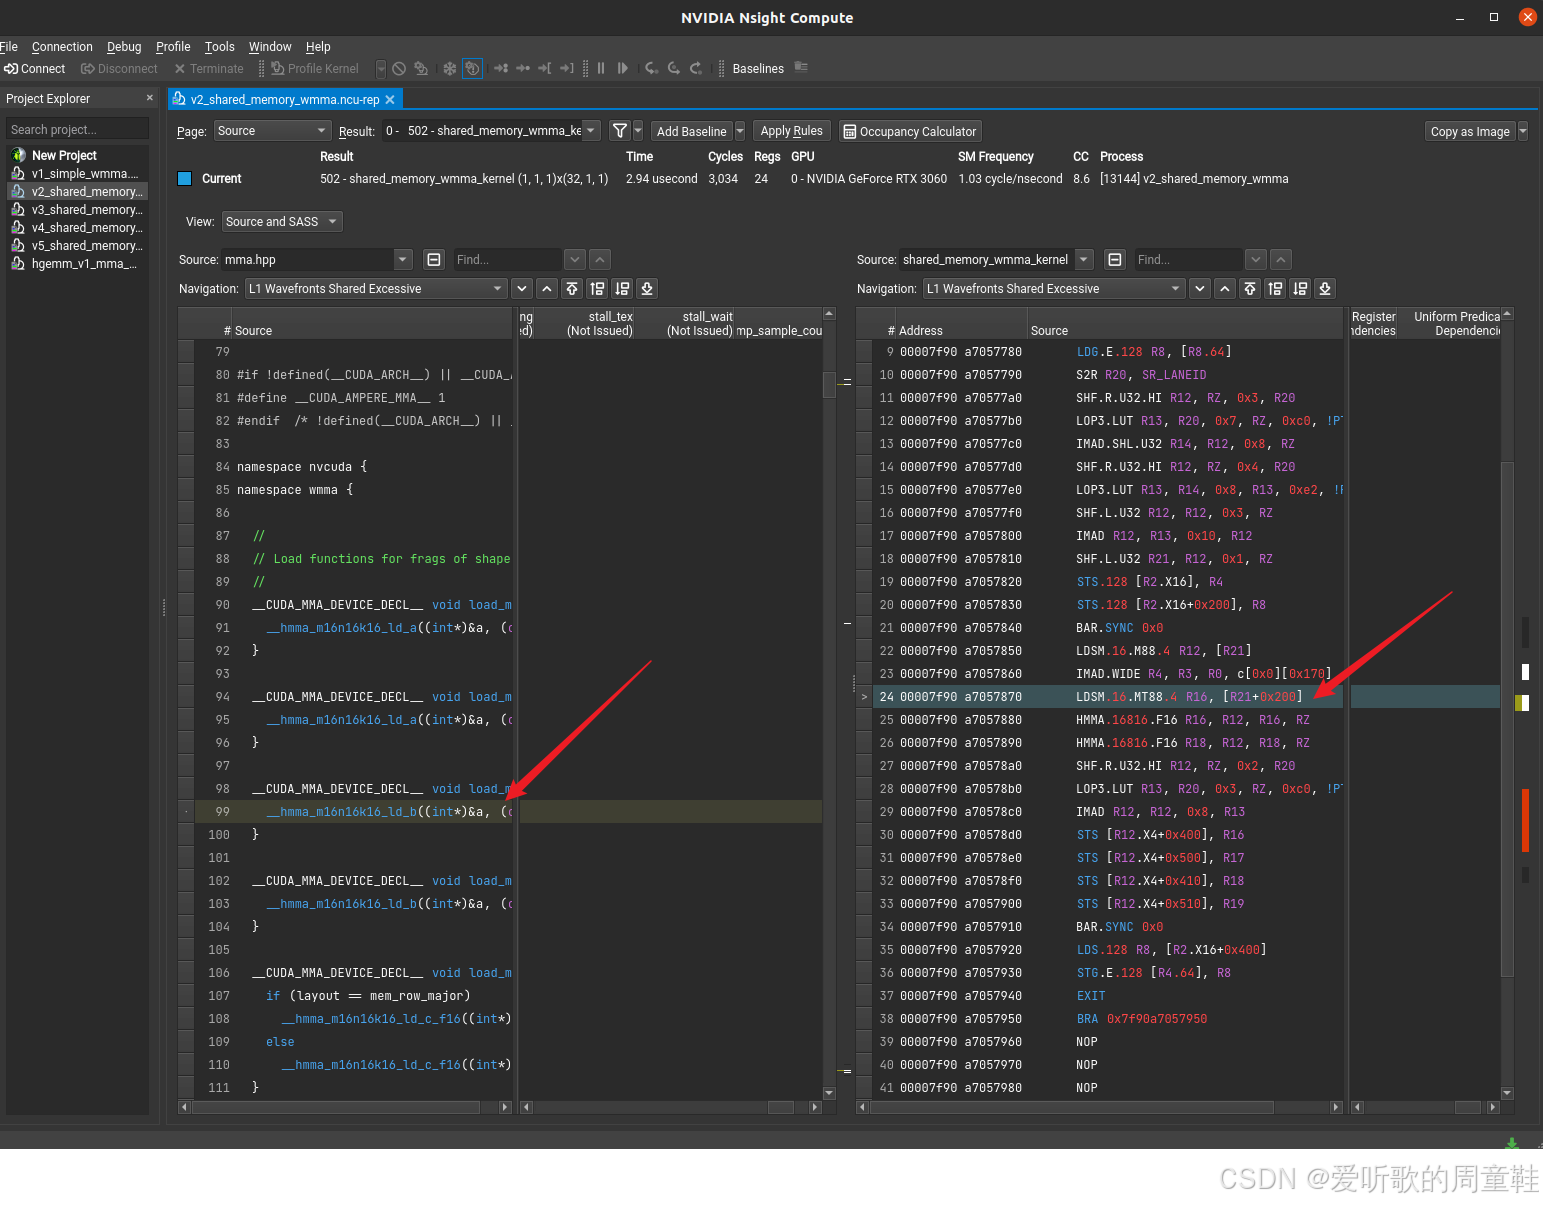
Task: Open the Debug menu
Action: tap(124, 47)
